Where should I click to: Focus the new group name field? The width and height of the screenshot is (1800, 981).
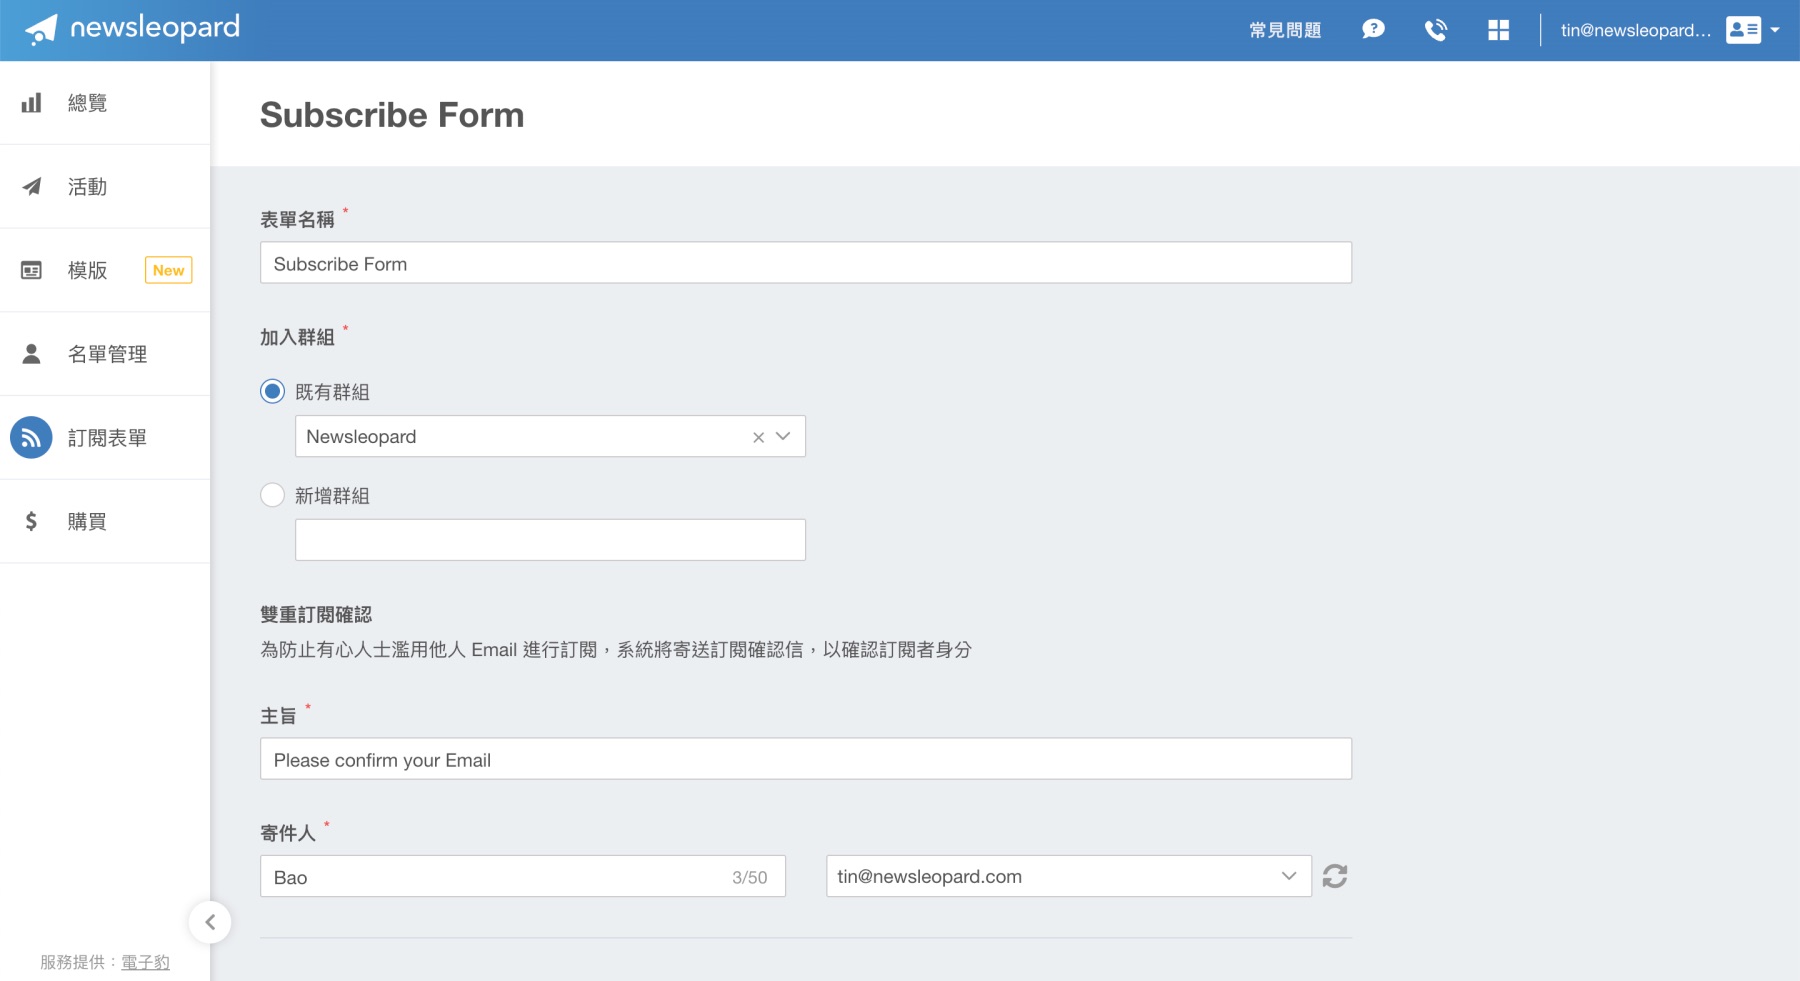point(550,540)
